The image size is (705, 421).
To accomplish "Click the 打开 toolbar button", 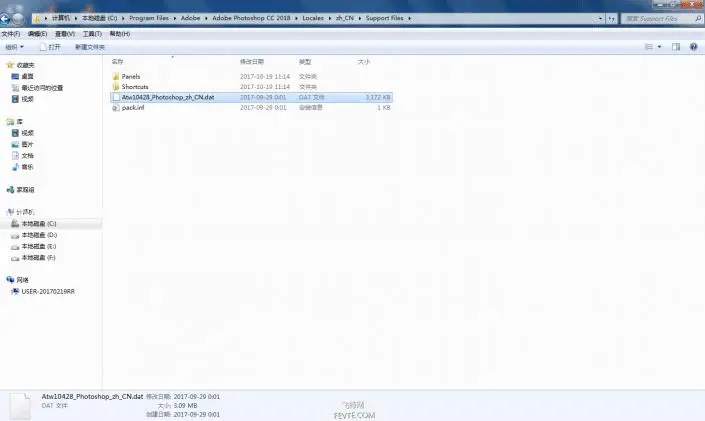I will (x=50, y=47).
